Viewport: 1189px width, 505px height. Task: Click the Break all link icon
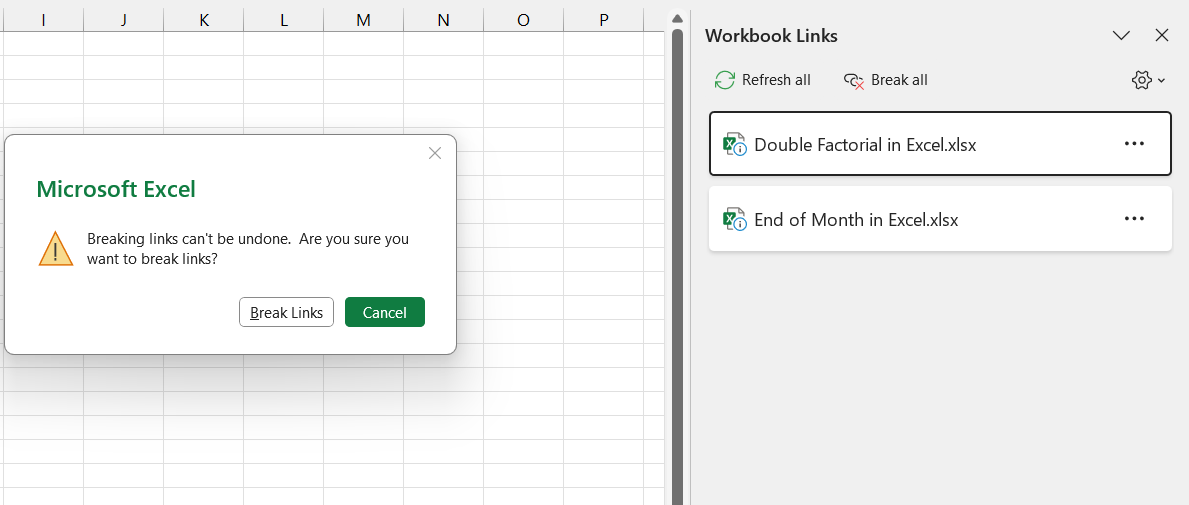click(x=855, y=81)
